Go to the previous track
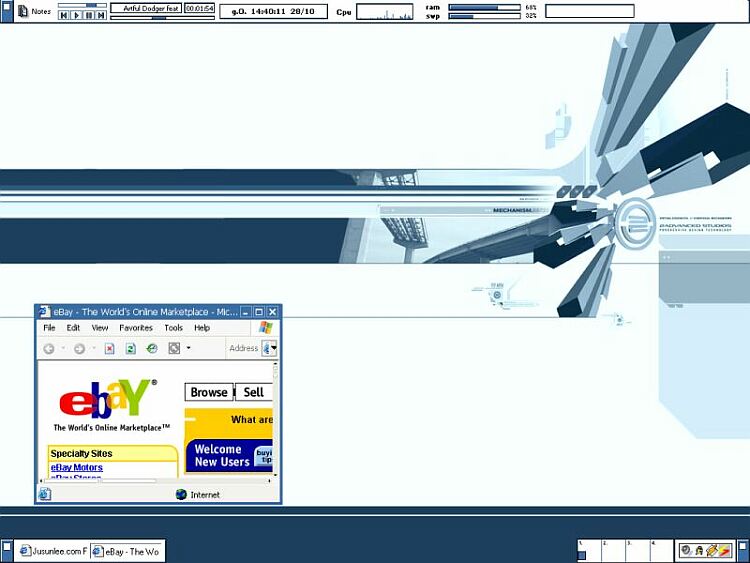This screenshot has height=563, width=750. [x=65, y=16]
